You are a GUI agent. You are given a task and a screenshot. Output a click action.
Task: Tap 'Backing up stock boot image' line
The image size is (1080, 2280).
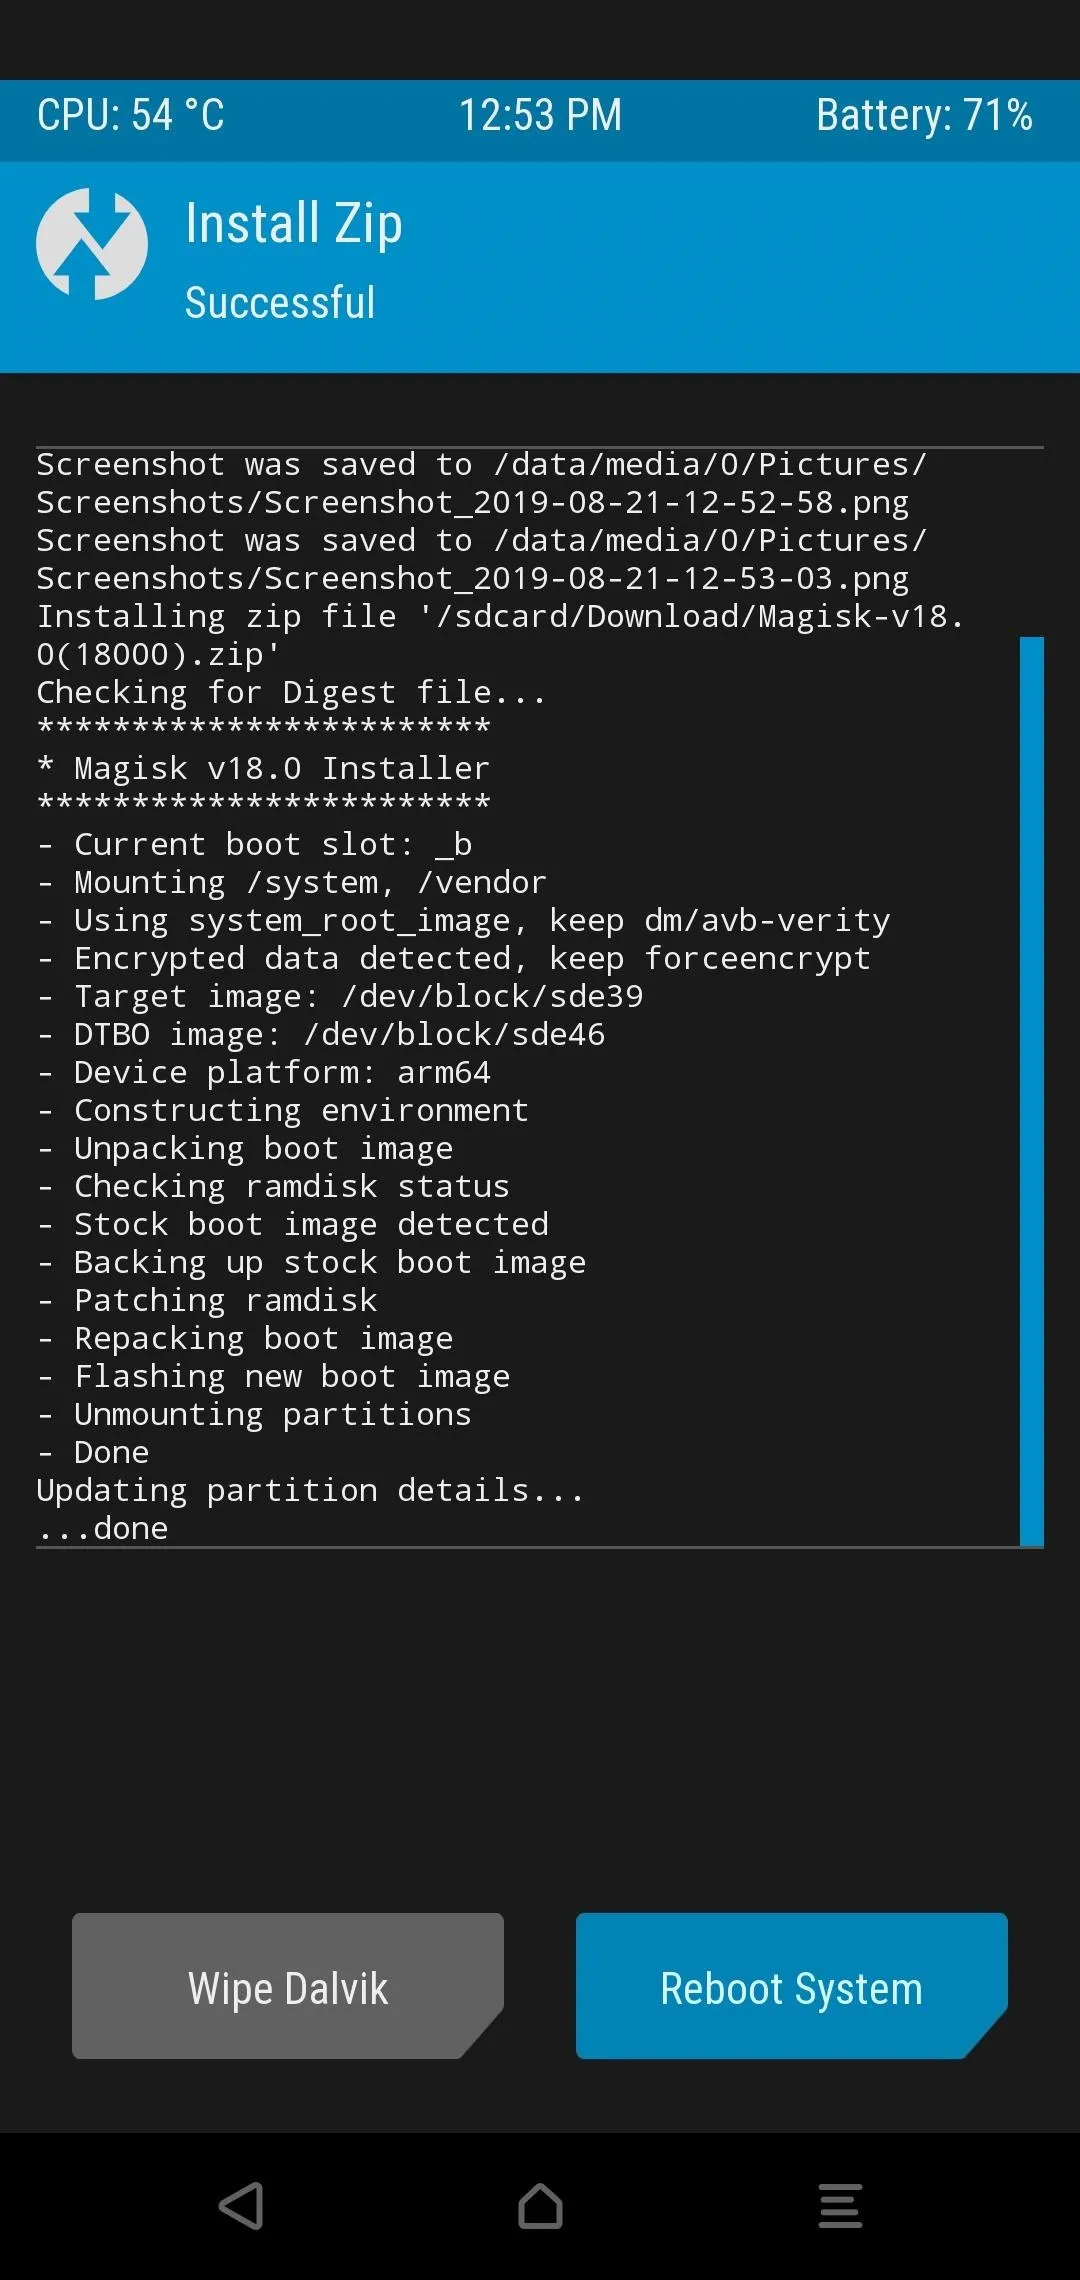[311, 1262]
